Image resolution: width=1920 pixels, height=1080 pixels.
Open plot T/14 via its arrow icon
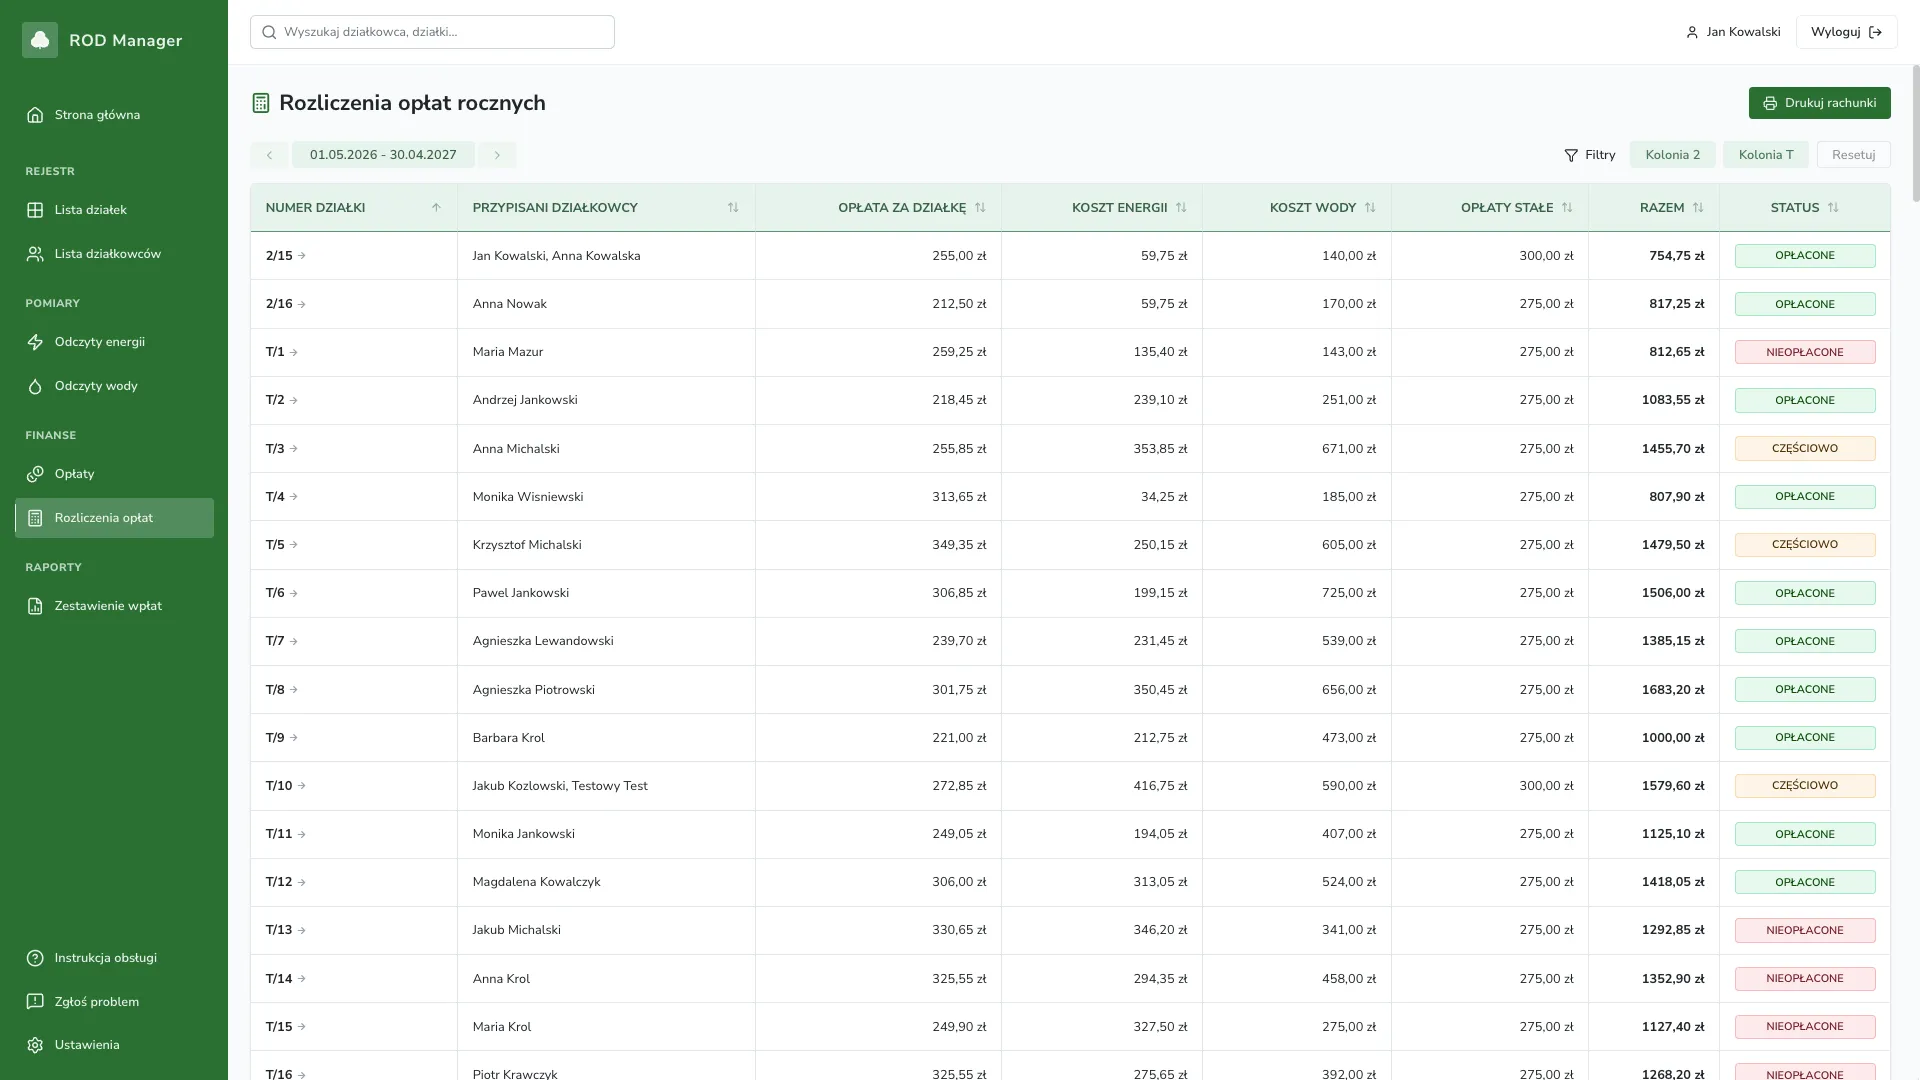(x=302, y=979)
